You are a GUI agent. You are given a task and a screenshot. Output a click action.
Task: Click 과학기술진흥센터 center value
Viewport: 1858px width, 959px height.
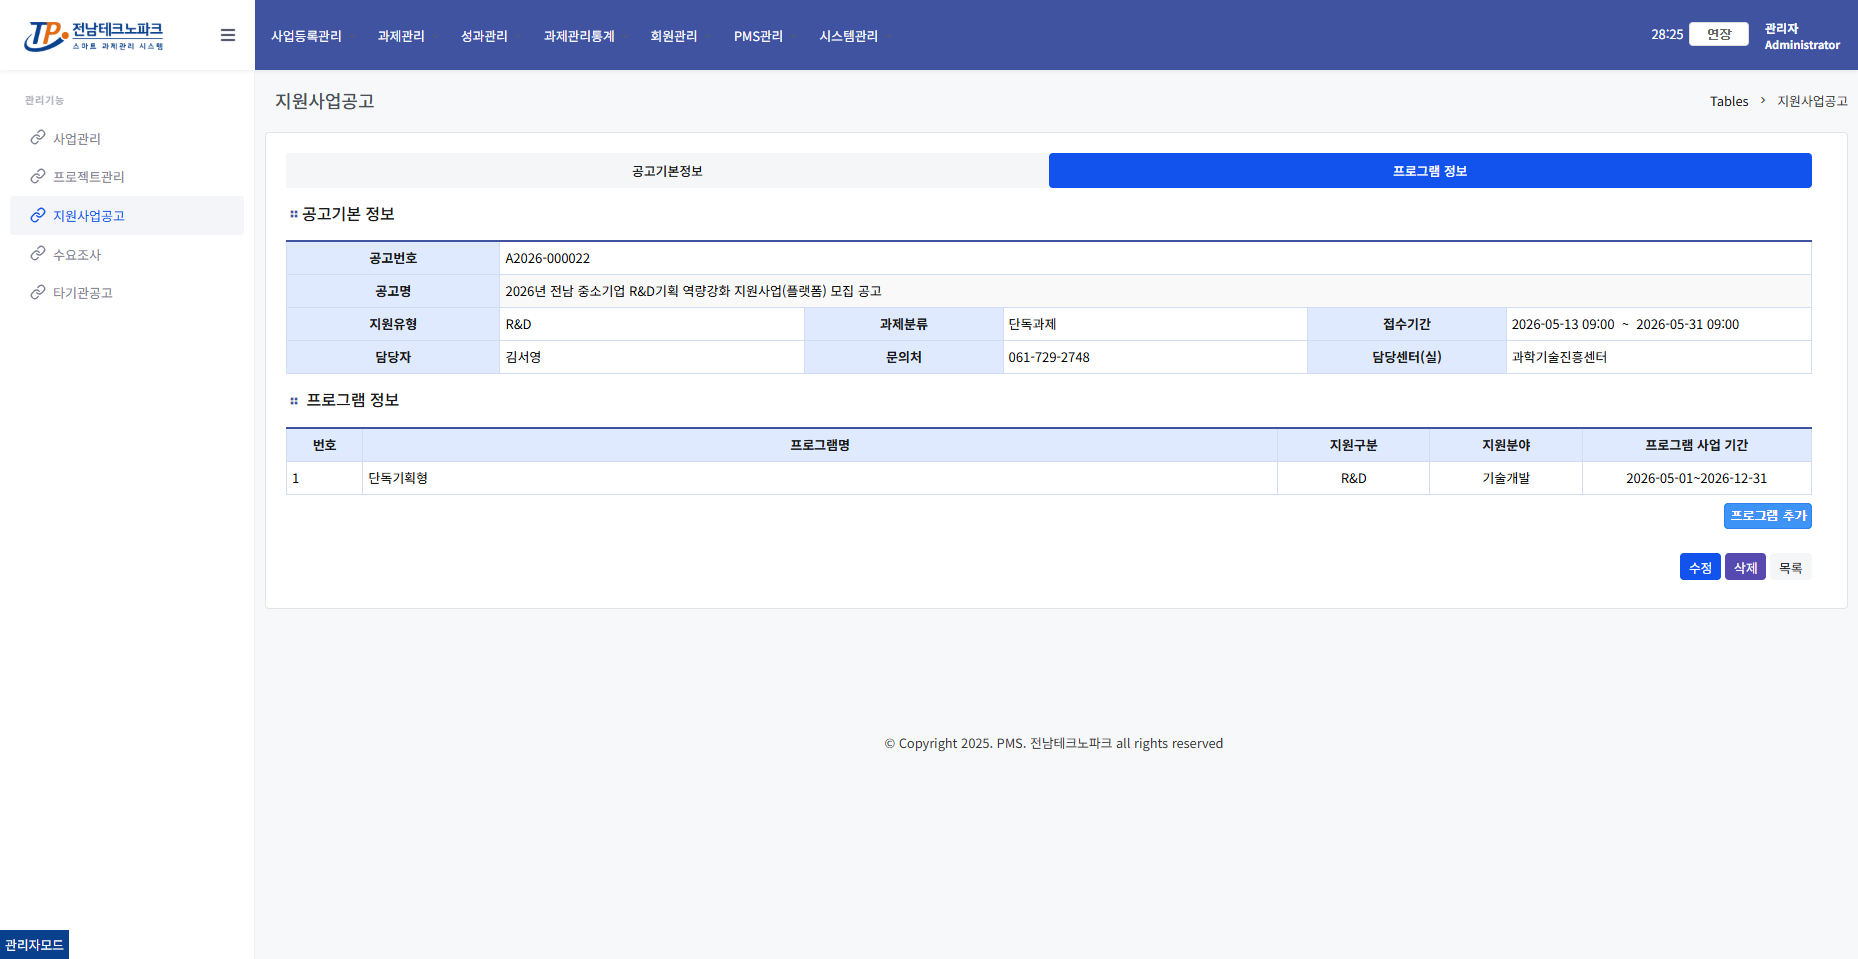point(1559,357)
